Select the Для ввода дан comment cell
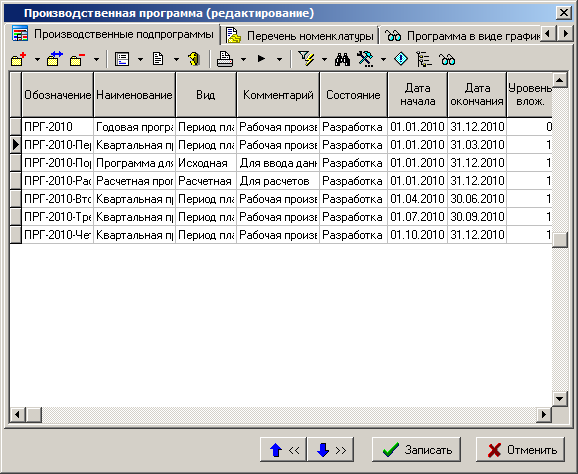Image resolution: width=578 pixels, height=474 pixels. coord(278,163)
